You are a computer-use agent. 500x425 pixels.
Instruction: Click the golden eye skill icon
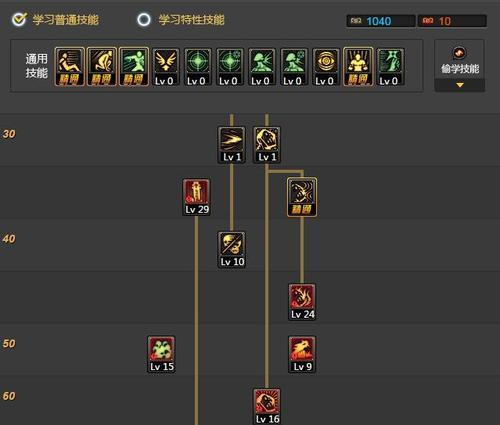[326, 67]
